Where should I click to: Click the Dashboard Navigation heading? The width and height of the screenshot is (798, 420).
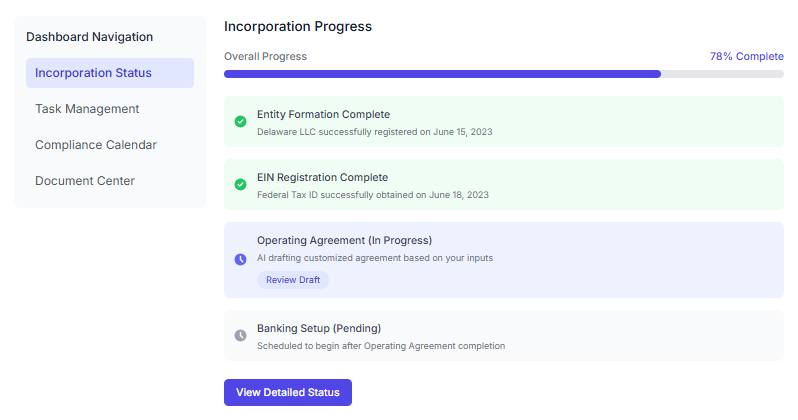[90, 37]
